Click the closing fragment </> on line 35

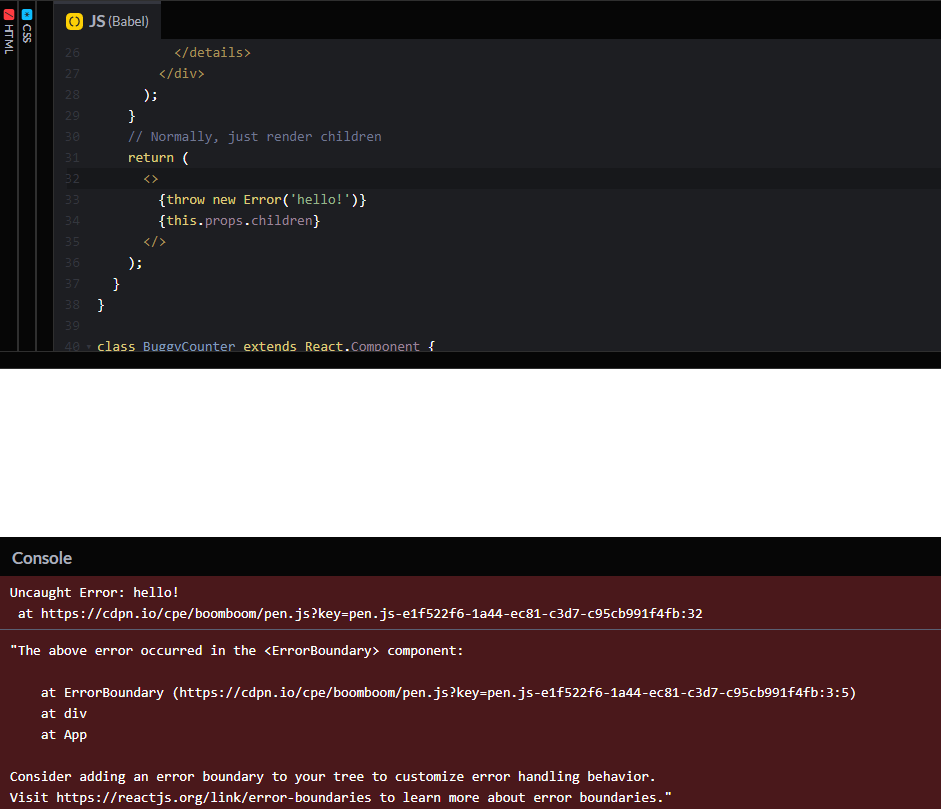point(154,242)
